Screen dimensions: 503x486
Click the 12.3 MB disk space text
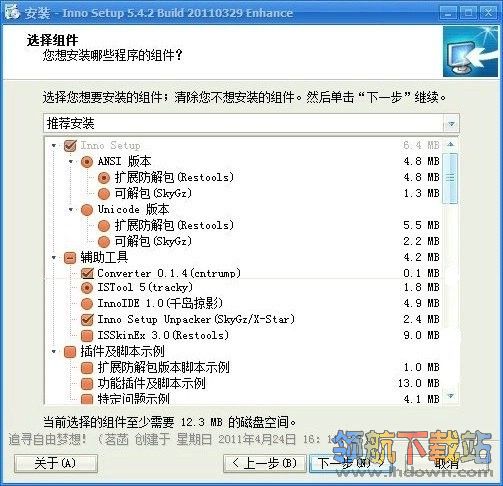click(202, 423)
